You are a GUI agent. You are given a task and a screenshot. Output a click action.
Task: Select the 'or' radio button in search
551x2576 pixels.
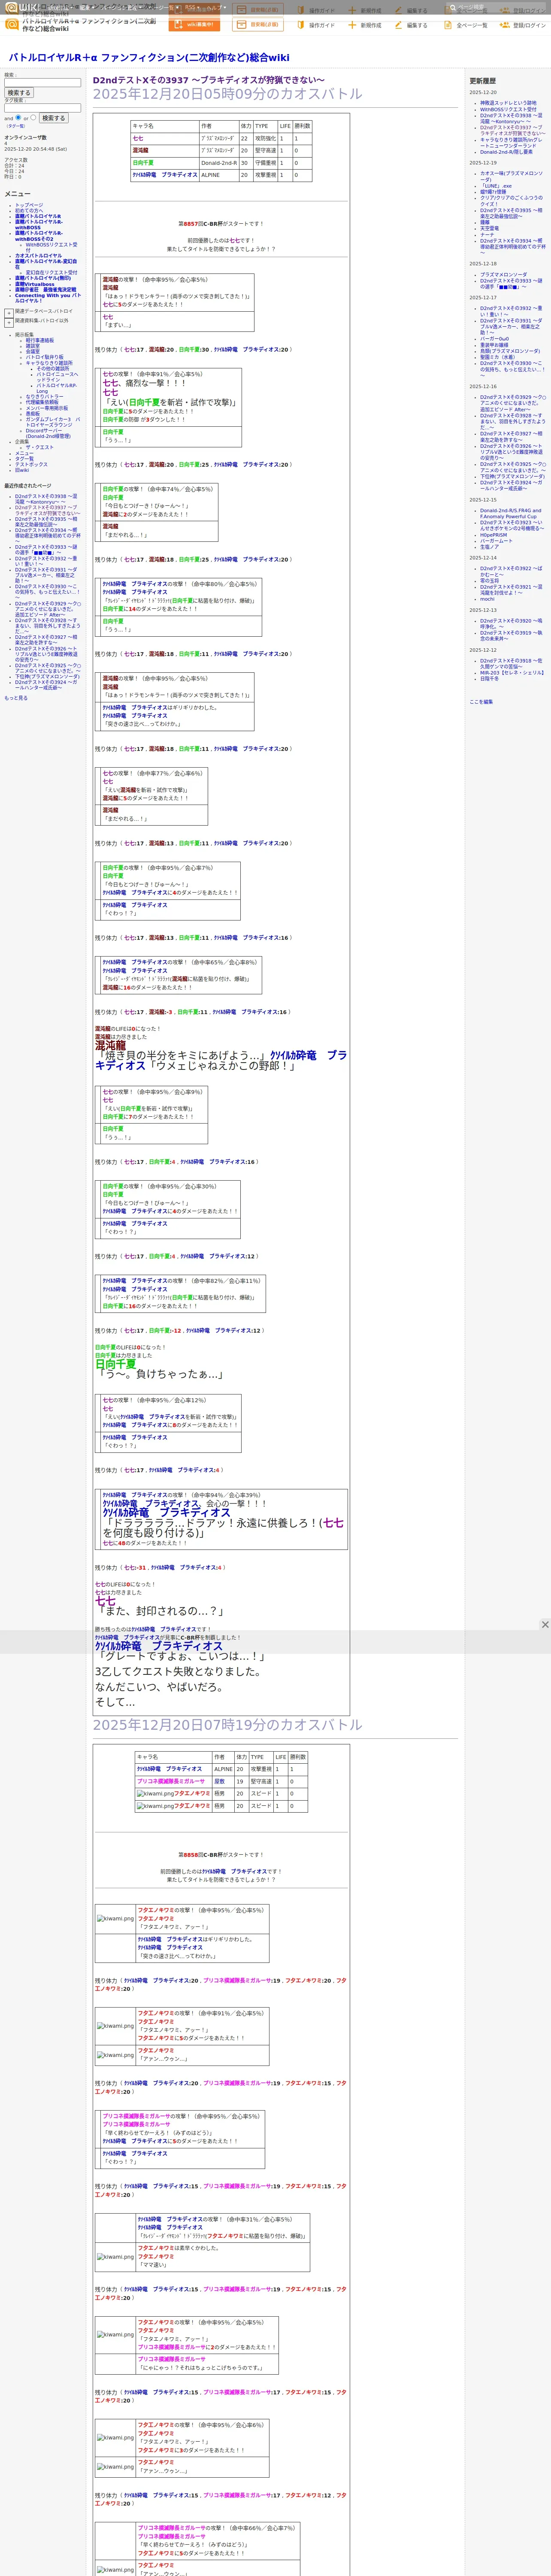32,117
